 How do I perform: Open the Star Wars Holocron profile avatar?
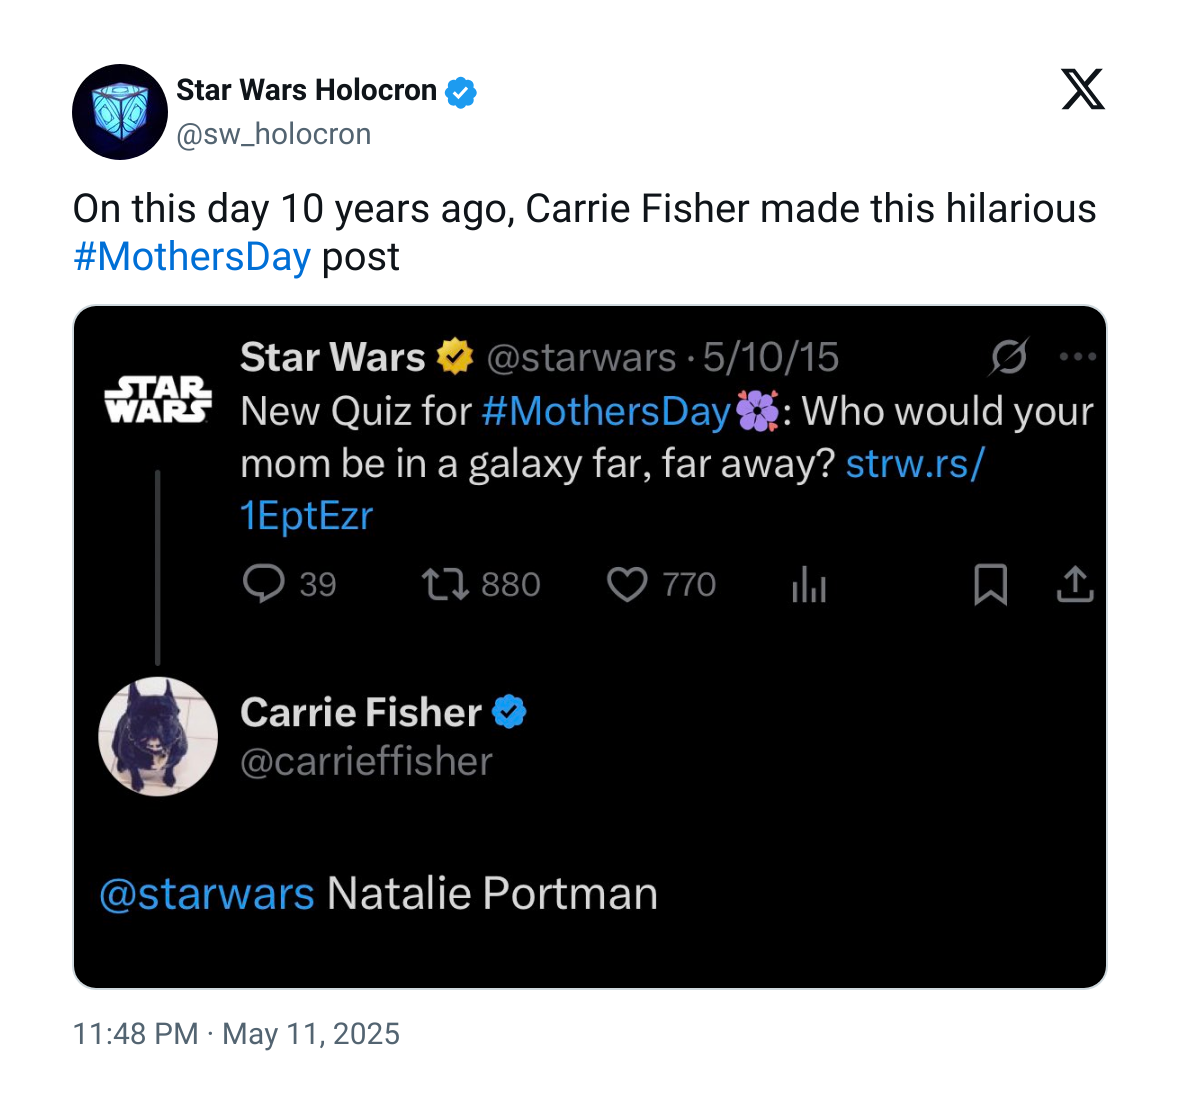pyautogui.click(x=120, y=111)
